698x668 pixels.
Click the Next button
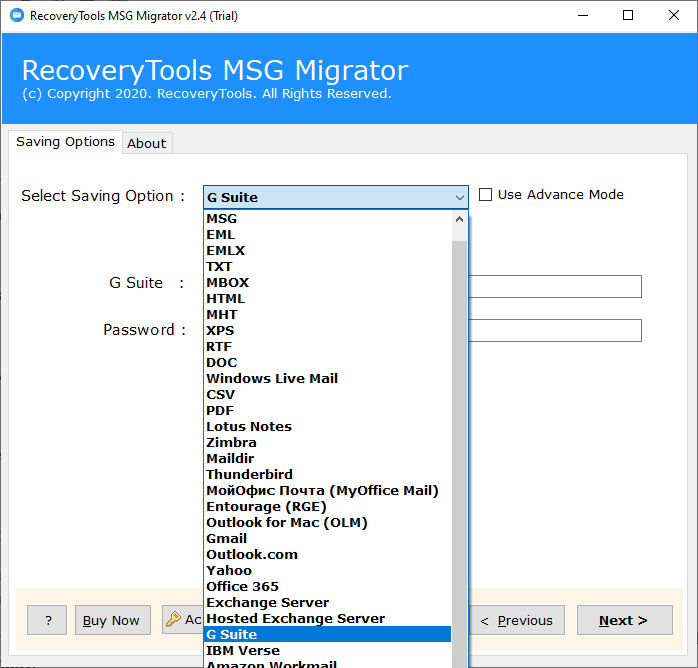pos(625,620)
